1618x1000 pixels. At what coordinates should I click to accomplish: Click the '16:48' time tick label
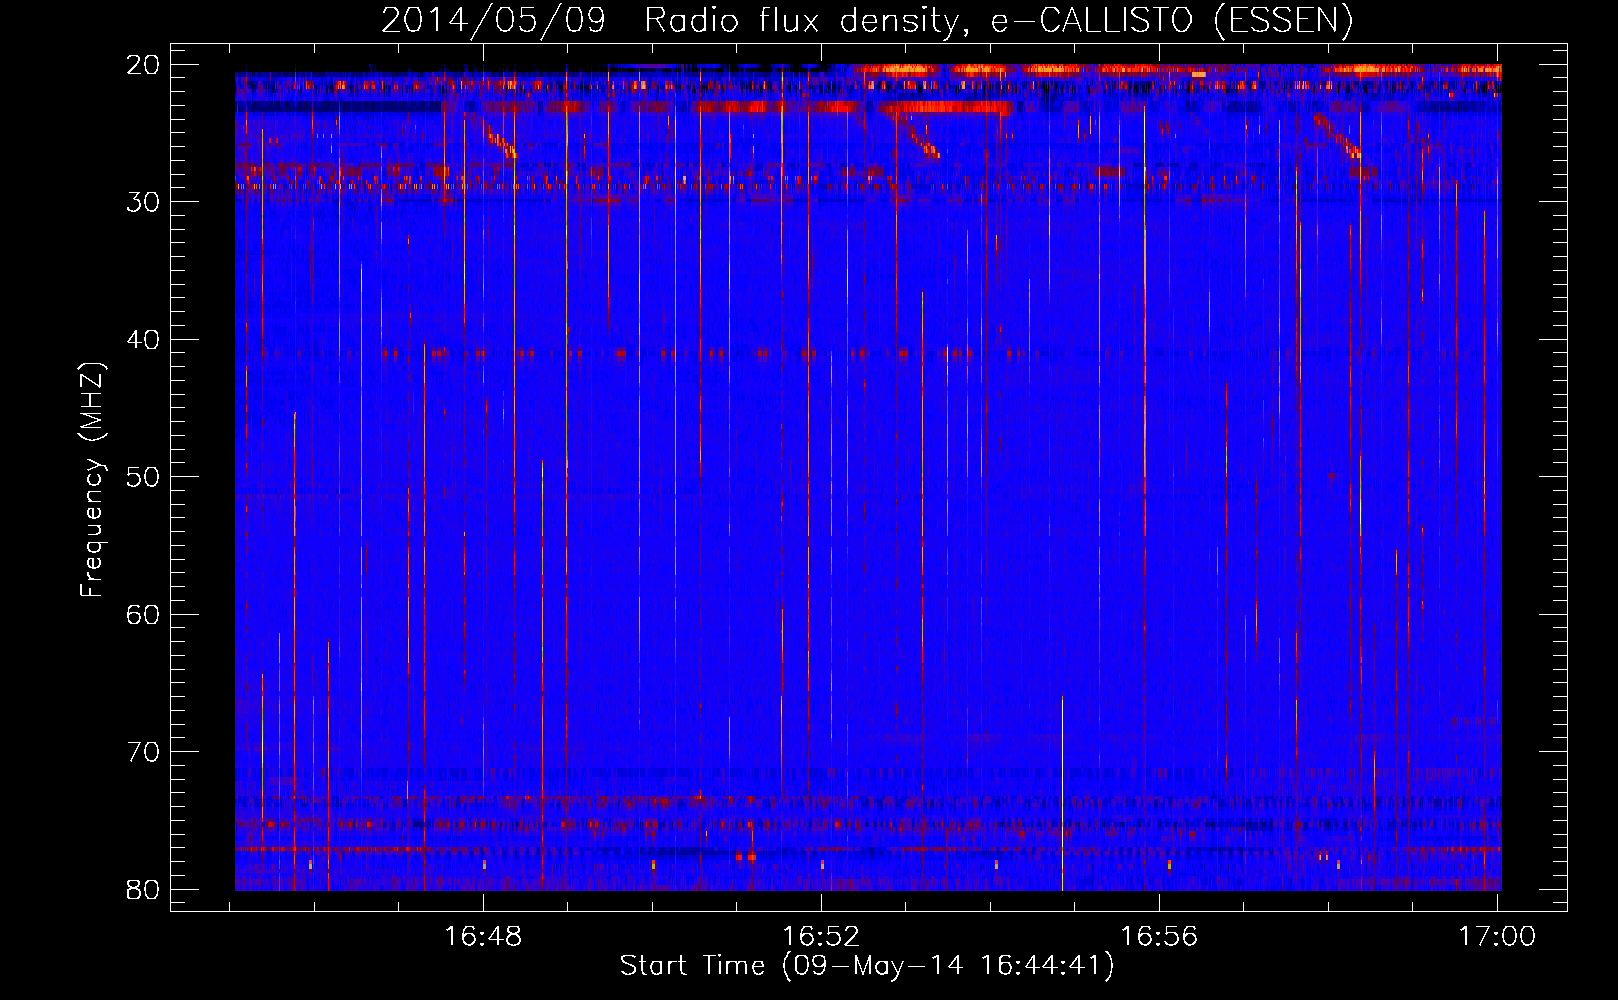pyautogui.click(x=483, y=936)
